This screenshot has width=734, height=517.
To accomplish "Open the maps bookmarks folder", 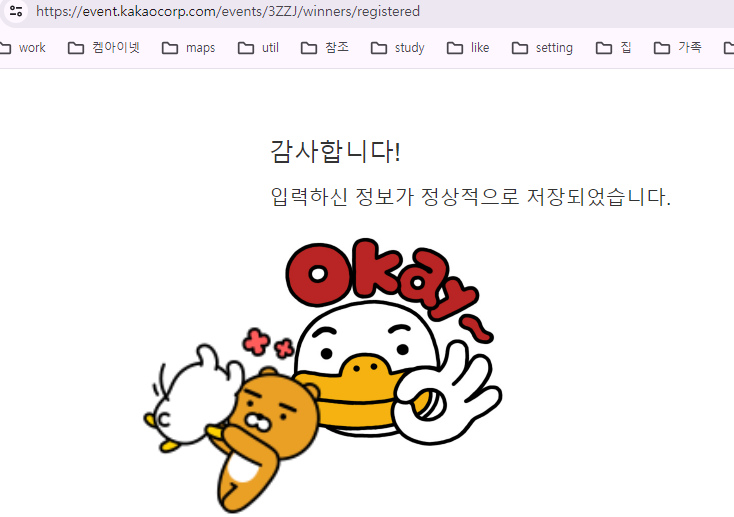I will click(x=188, y=48).
